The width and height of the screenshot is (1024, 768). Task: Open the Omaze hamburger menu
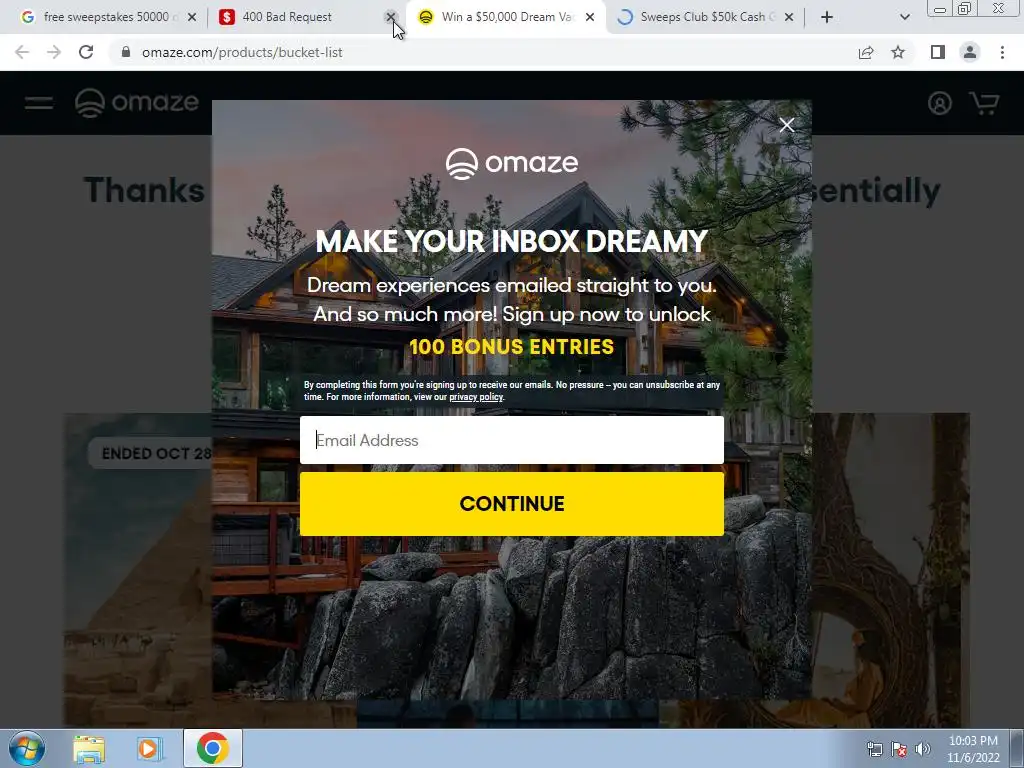tap(39, 103)
